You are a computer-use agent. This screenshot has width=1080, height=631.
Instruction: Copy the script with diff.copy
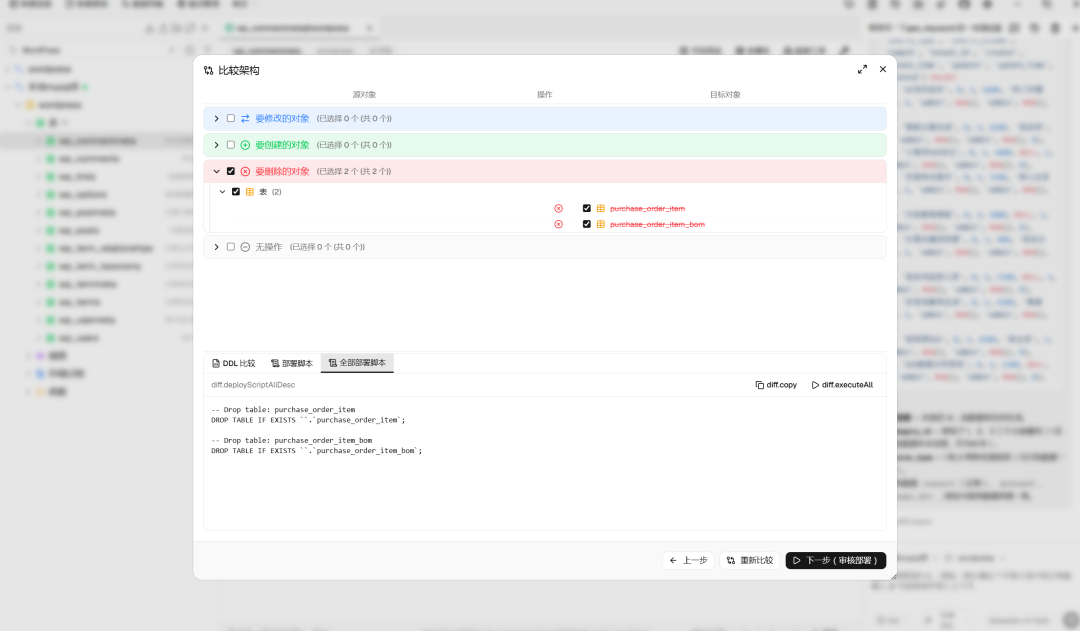tap(776, 385)
